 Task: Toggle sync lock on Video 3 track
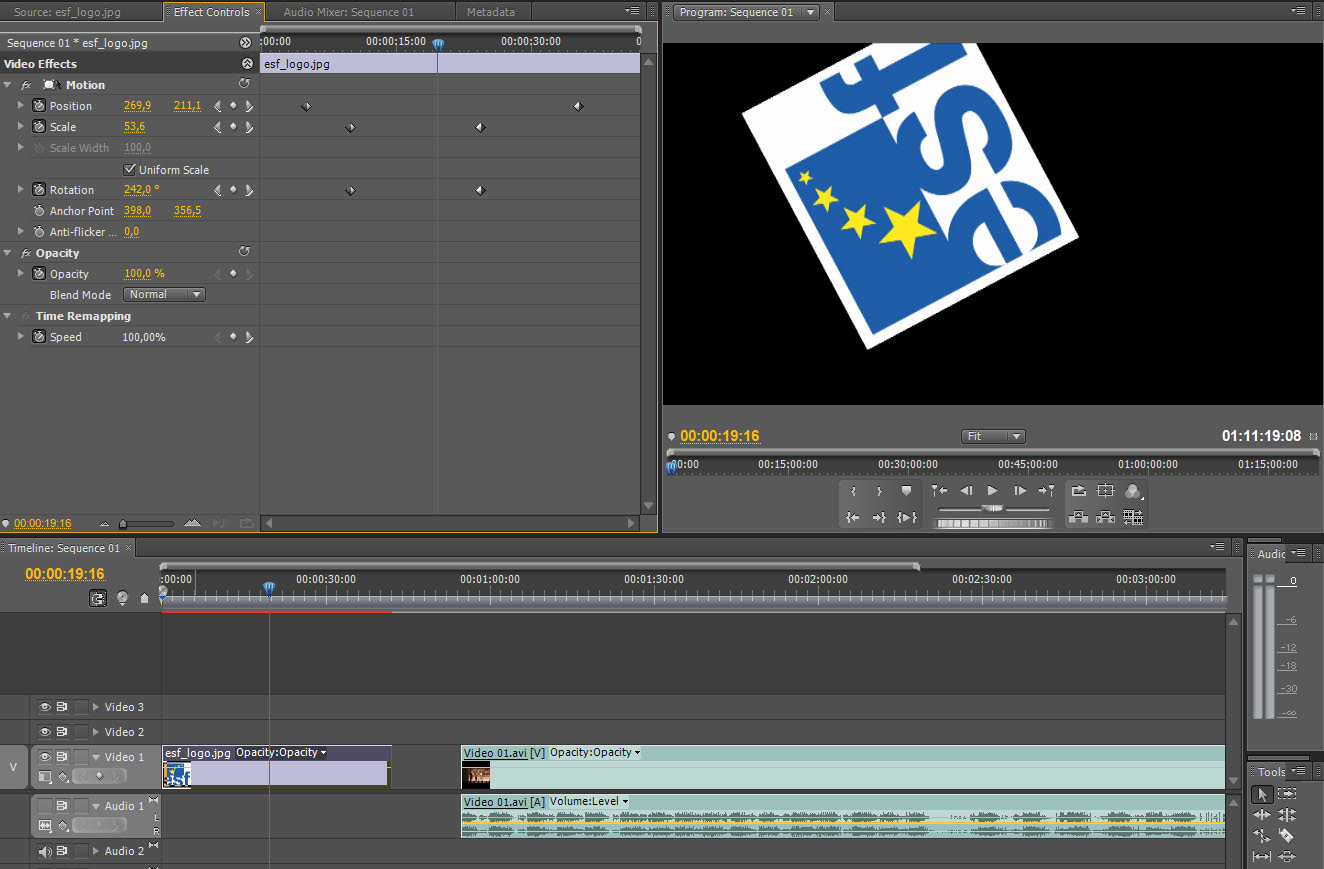pos(62,707)
